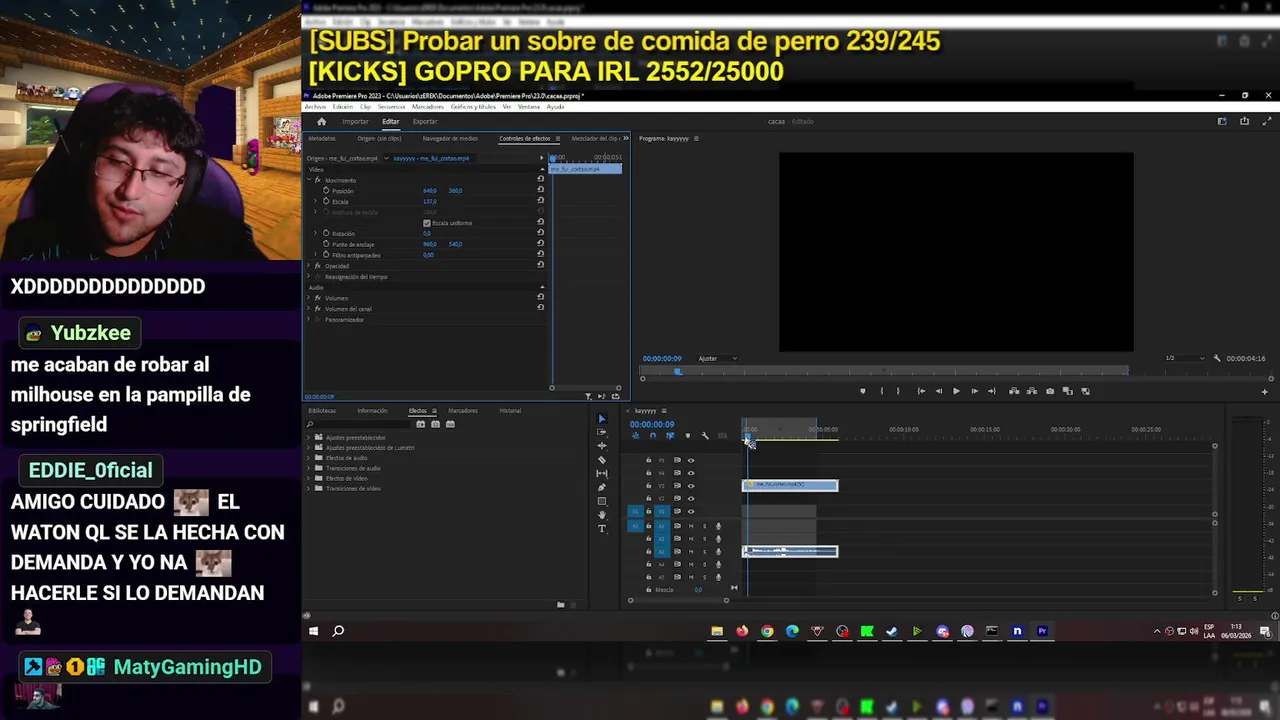This screenshot has width=1280, height=720.
Task: Mark Out point in Program monitor
Action: click(898, 391)
